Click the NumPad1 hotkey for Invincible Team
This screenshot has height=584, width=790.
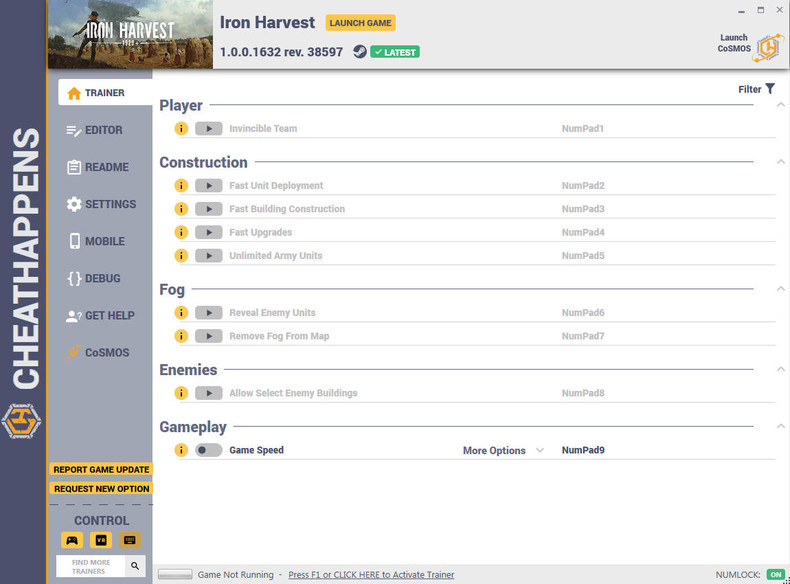point(582,128)
